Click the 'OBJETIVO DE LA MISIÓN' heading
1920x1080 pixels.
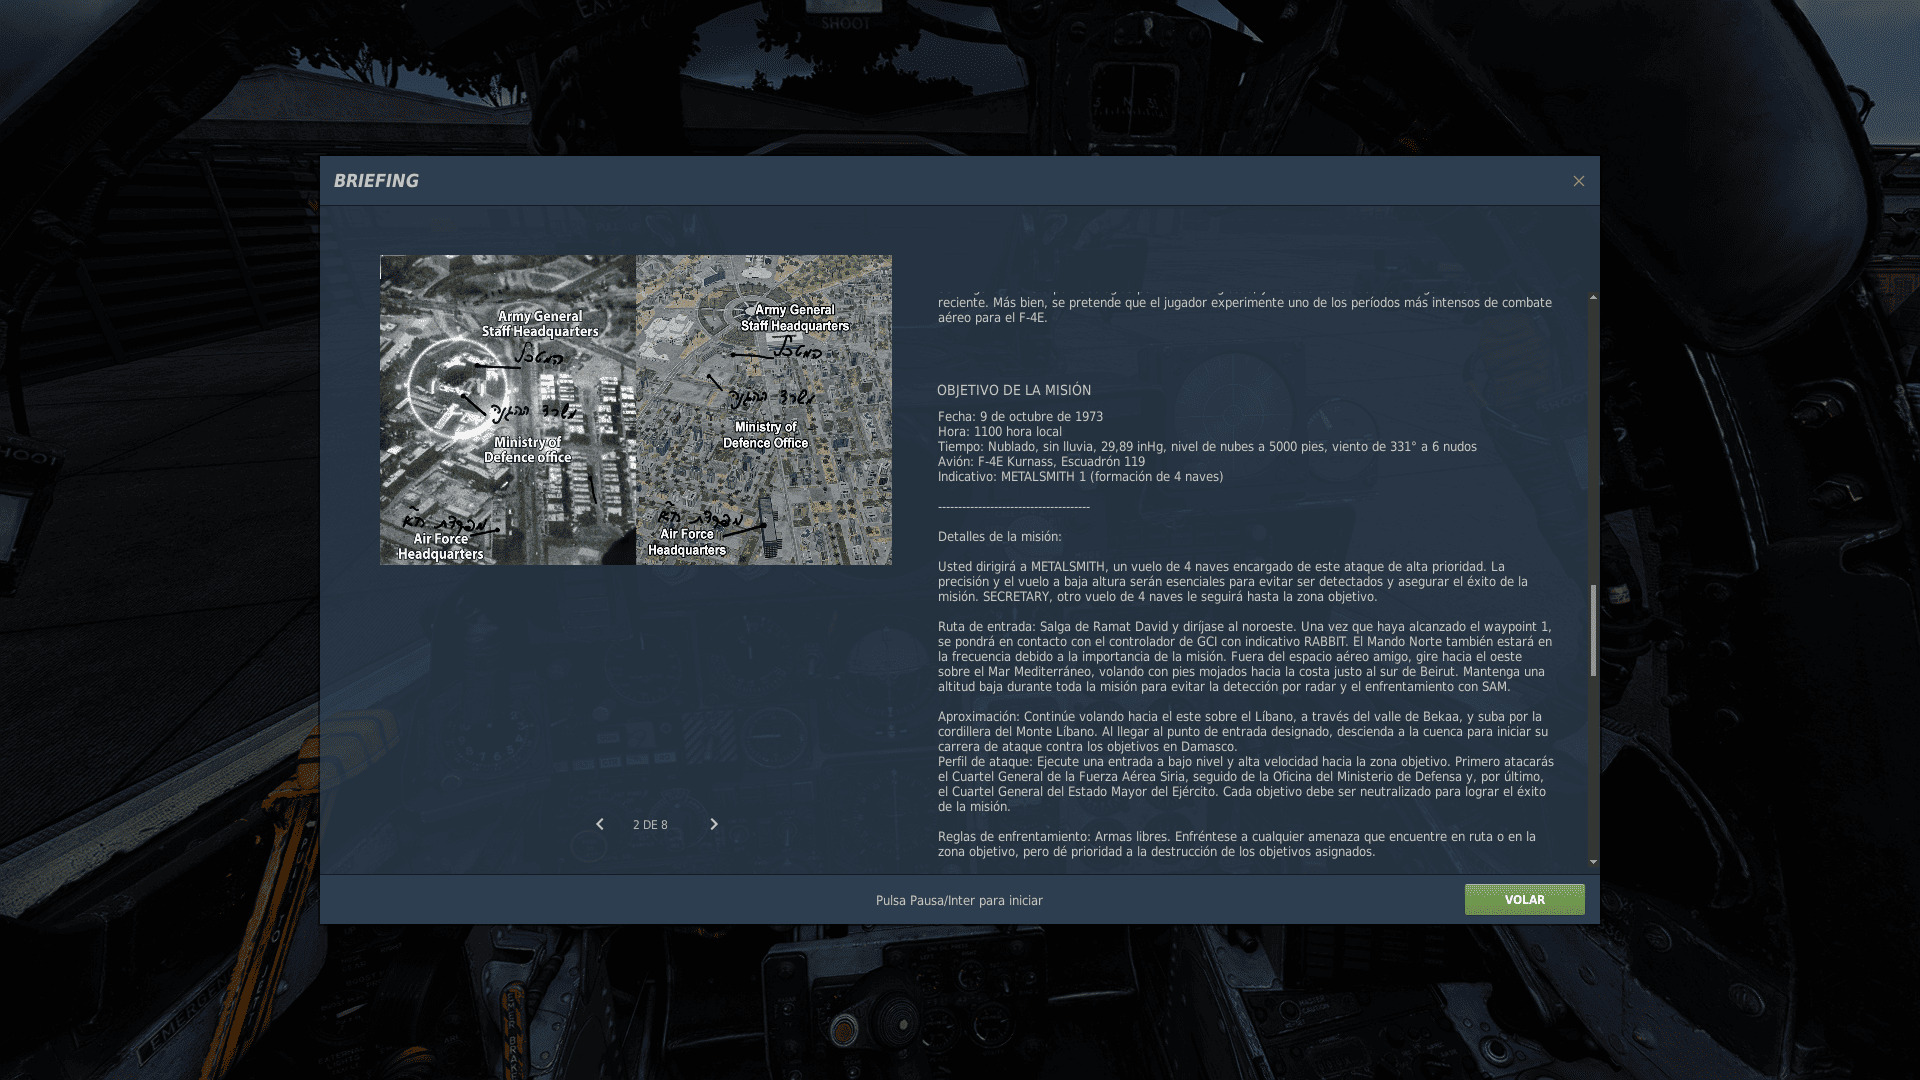click(1013, 390)
